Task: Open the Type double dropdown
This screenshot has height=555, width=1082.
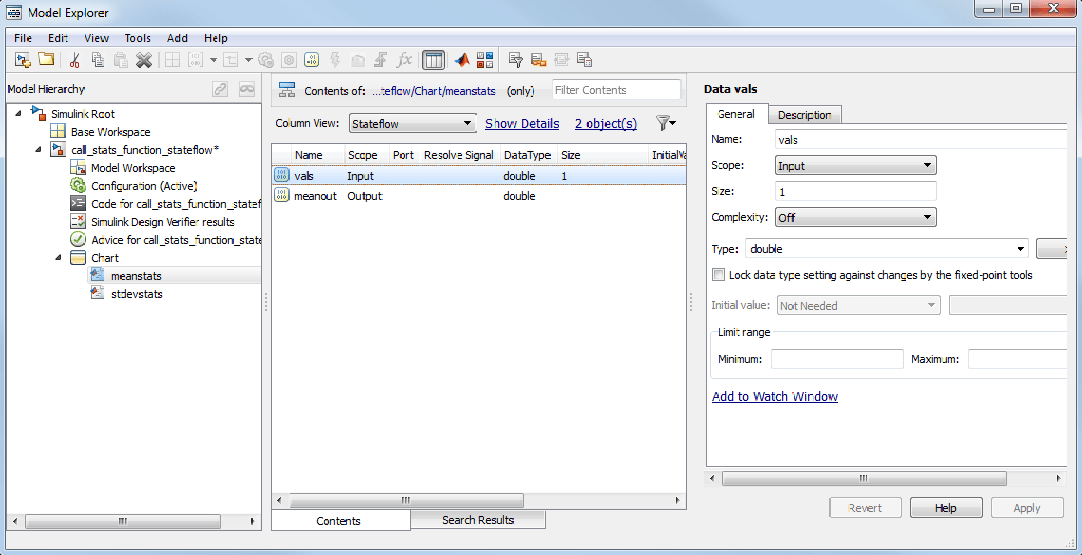Action: pyautogui.click(x=887, y=249)
